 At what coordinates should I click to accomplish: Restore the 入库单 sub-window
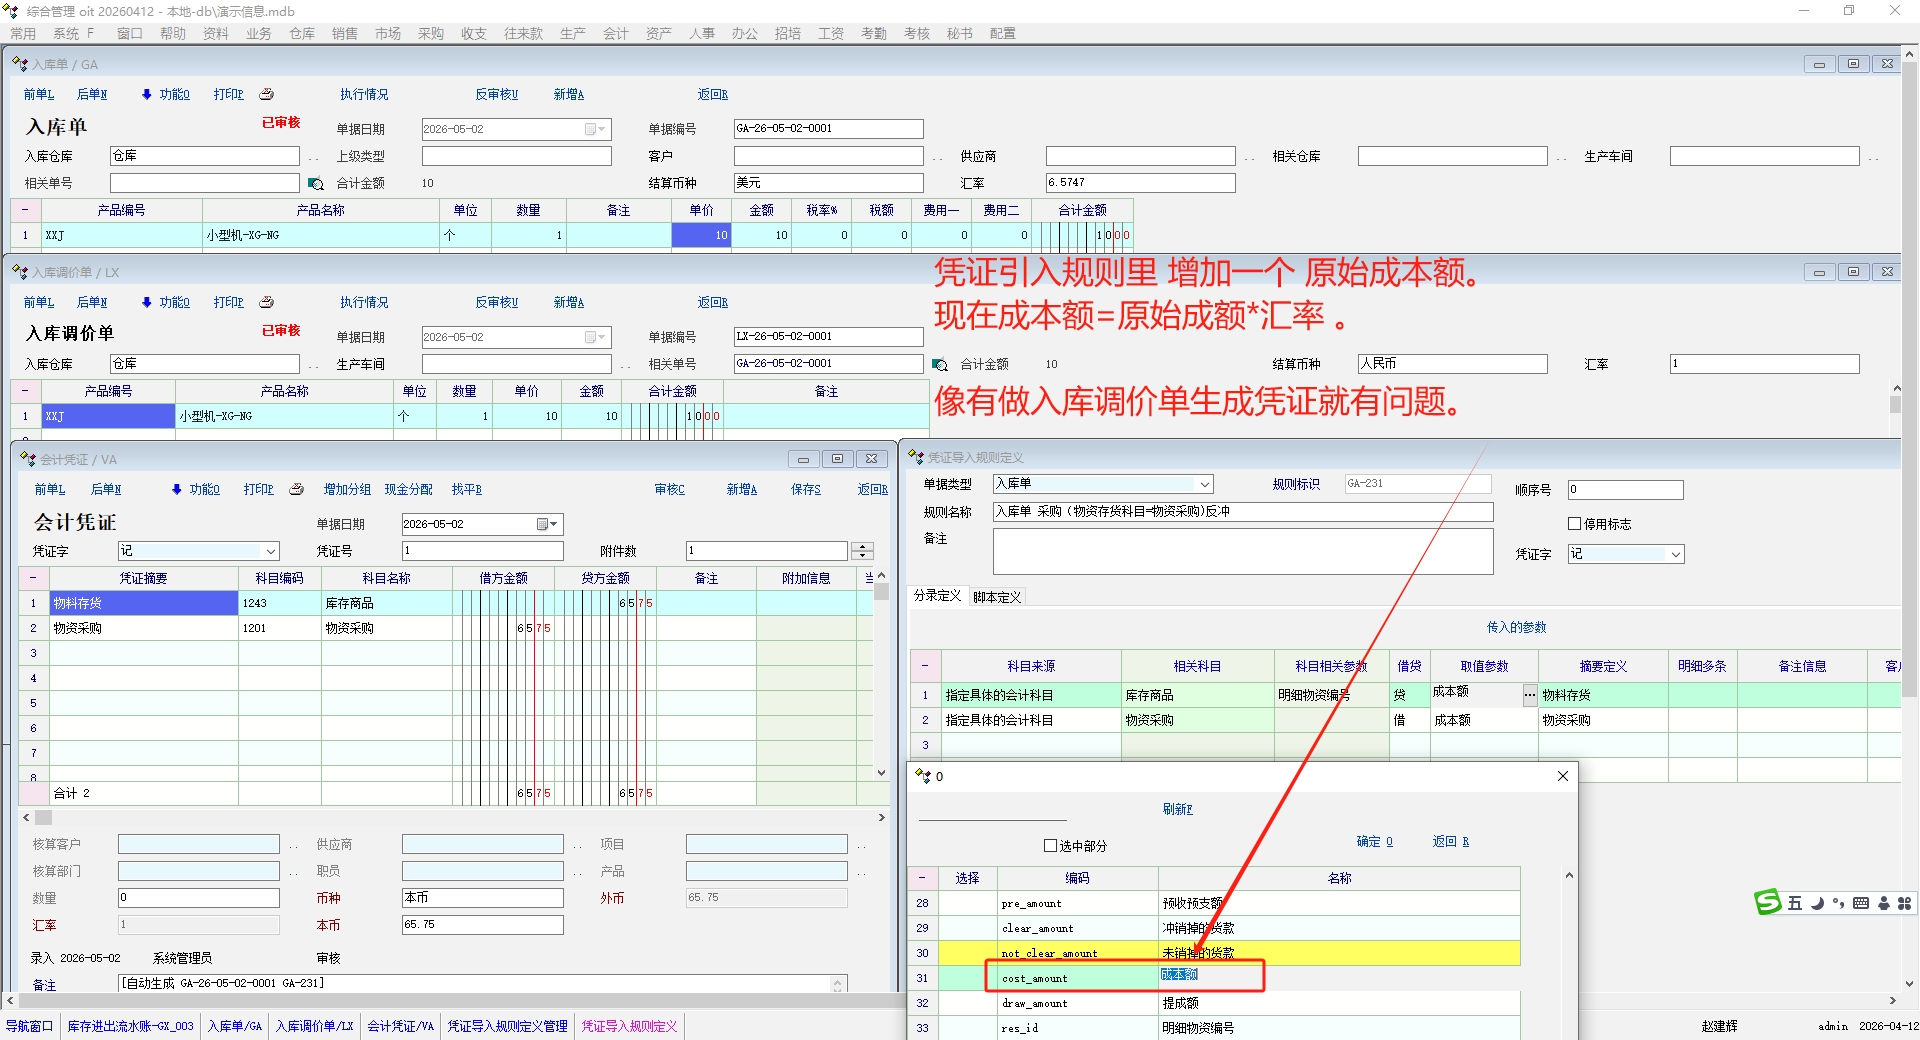point(1853,64)
